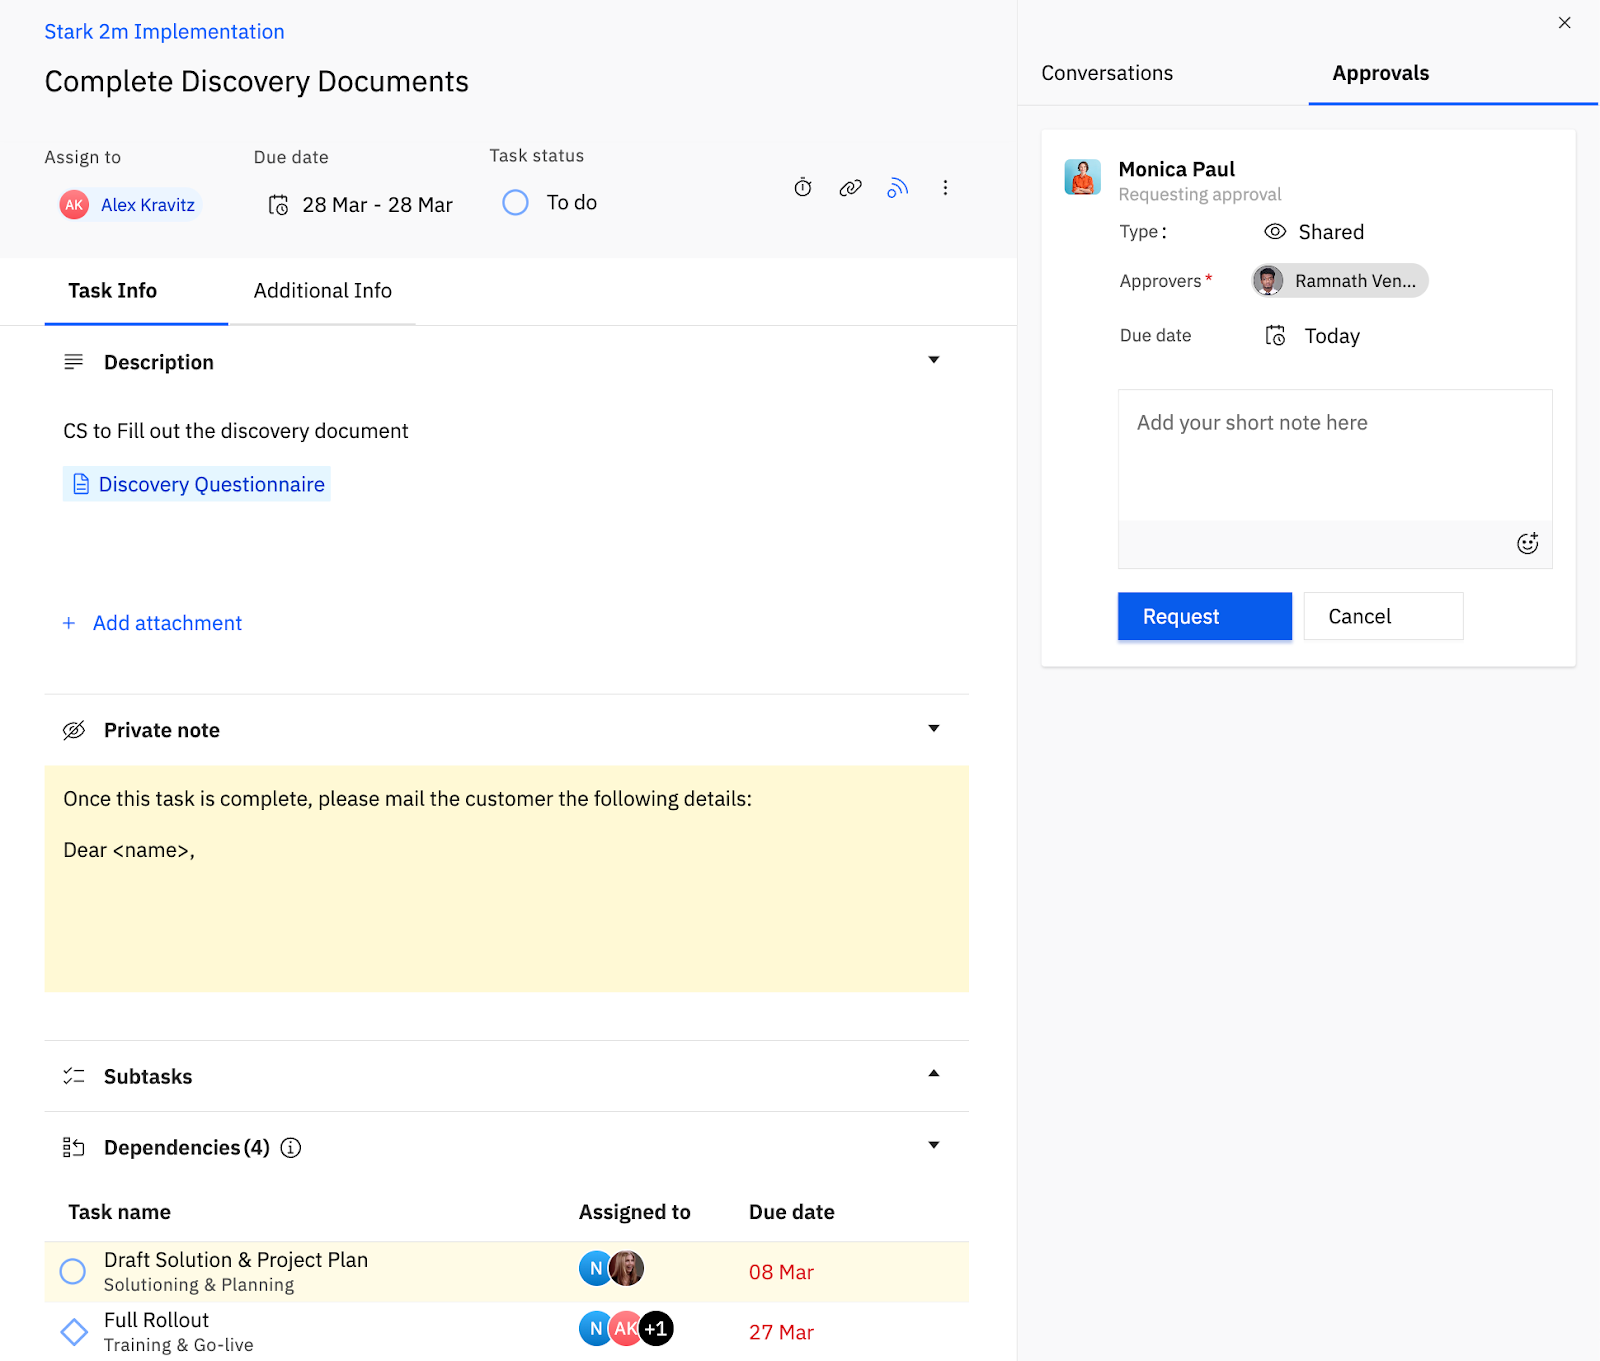Collapse the Dependencies section arrow
Screen dimensions: 1600x1361
pyautogui.click(x=934, y=1145)
